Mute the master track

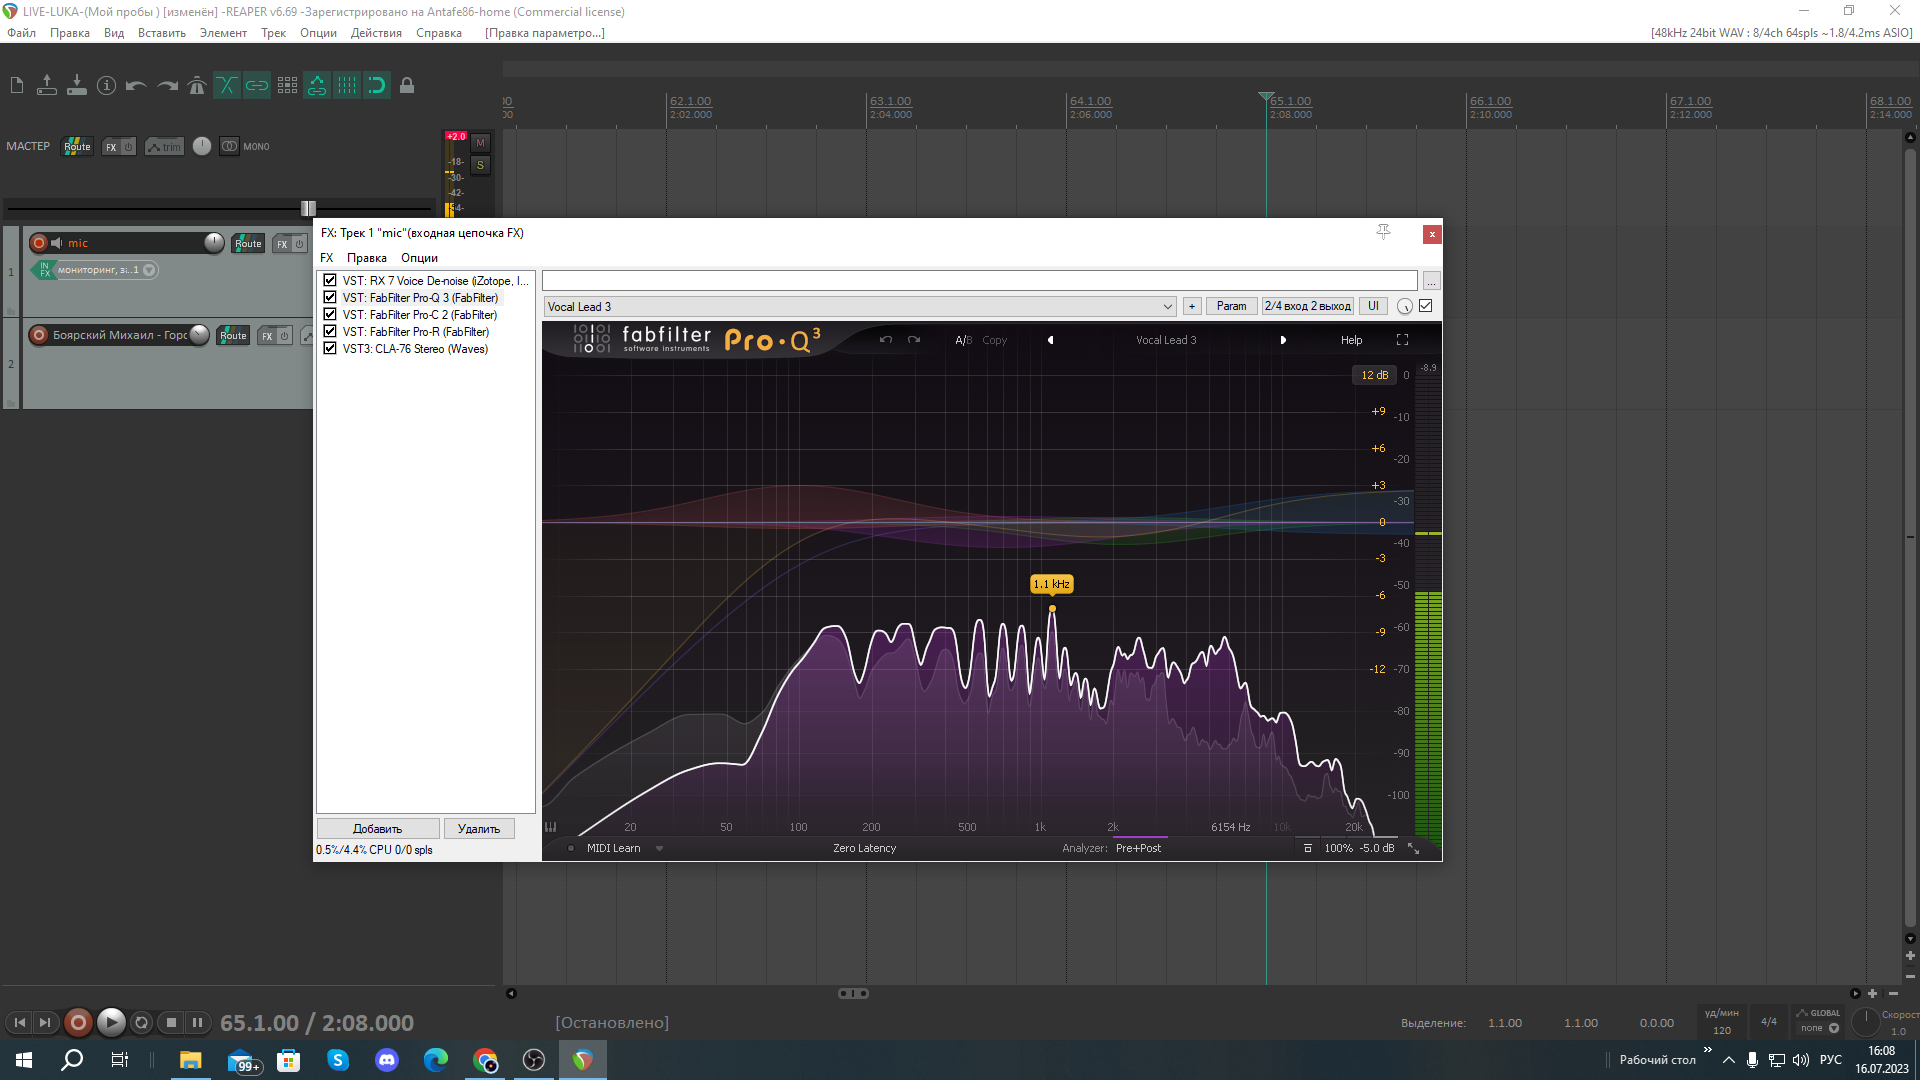480,143
